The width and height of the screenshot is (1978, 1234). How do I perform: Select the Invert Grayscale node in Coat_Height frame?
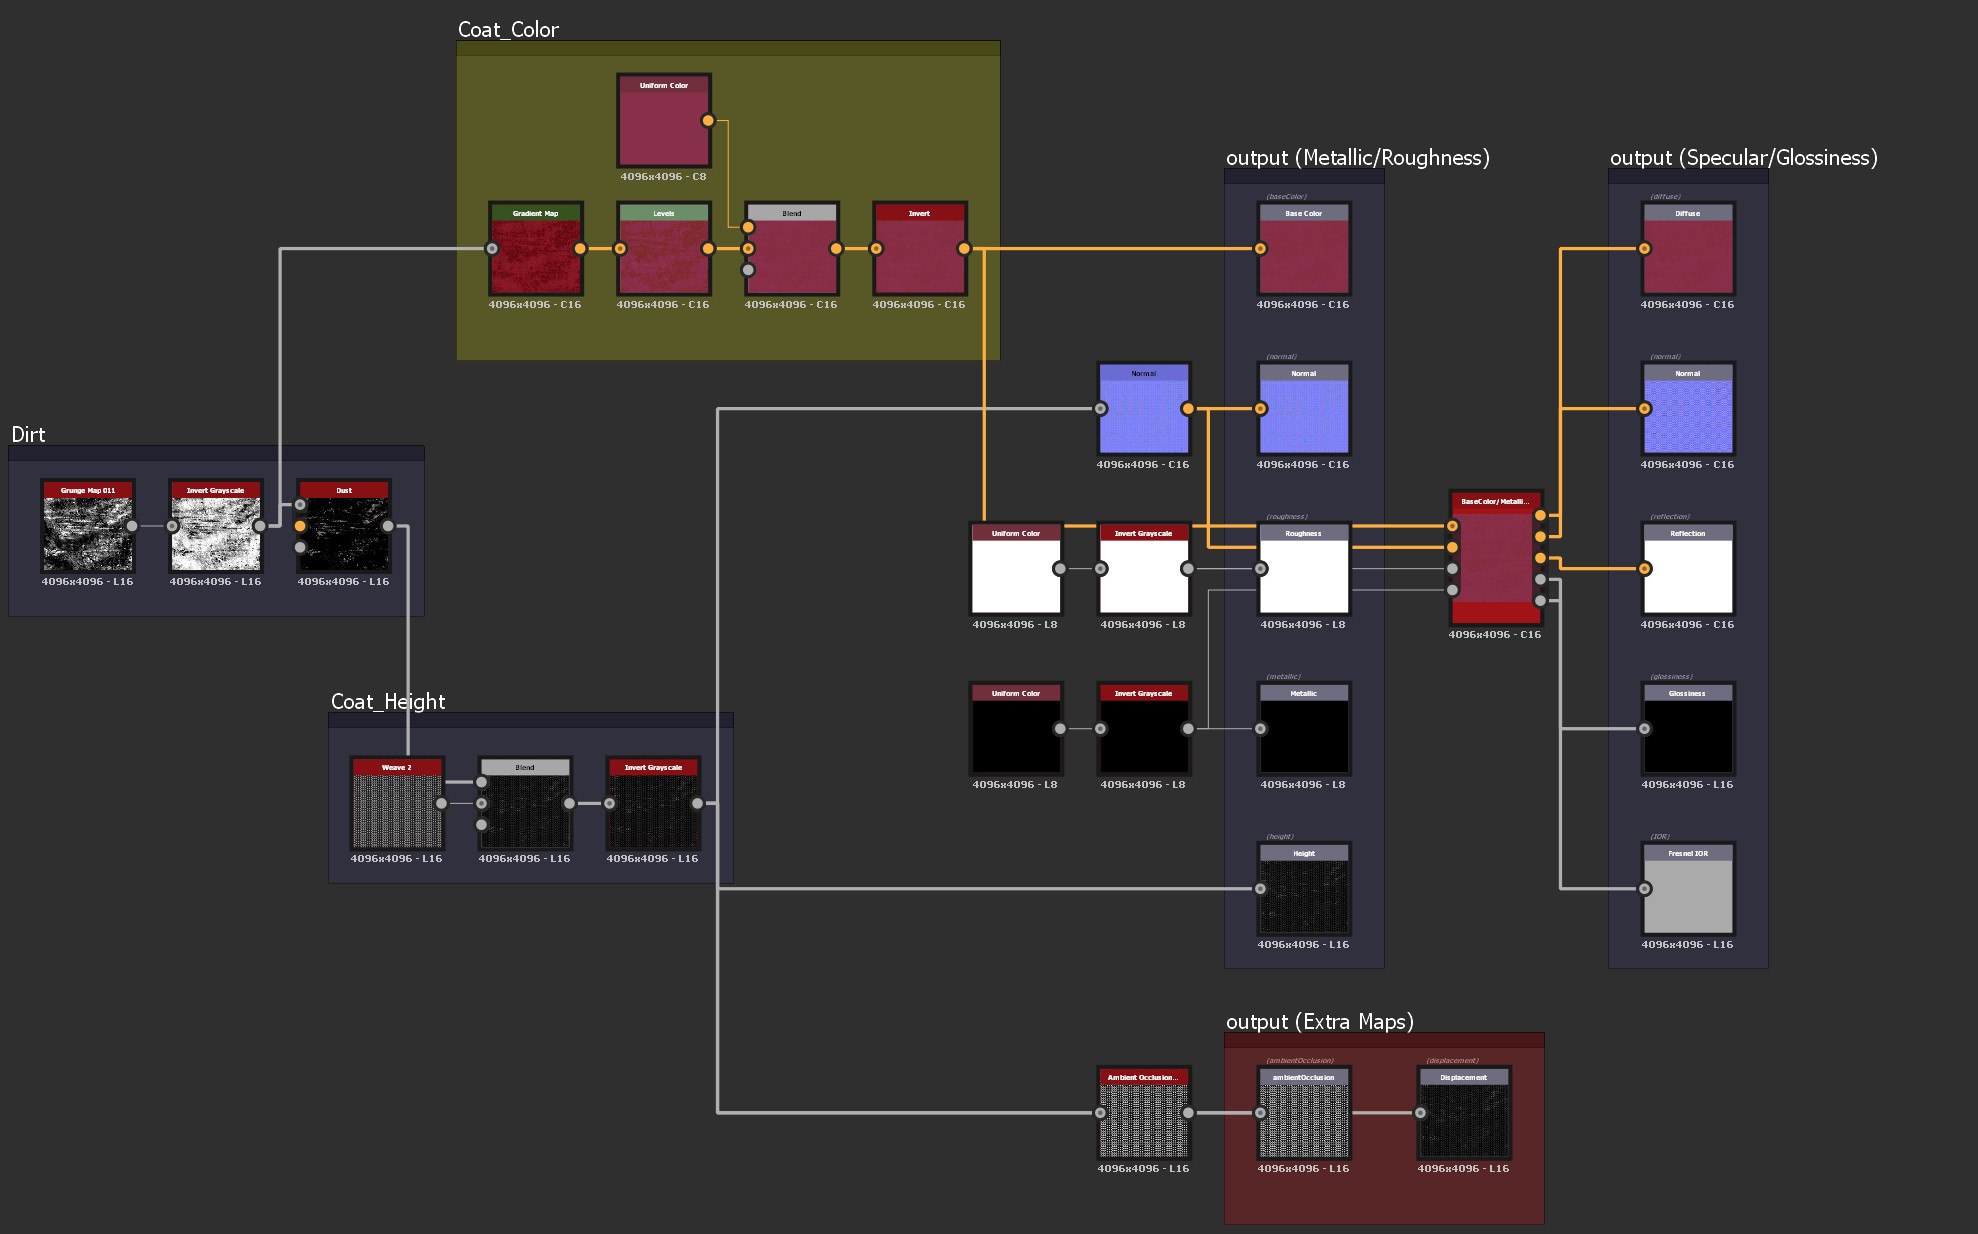[653, 802]
